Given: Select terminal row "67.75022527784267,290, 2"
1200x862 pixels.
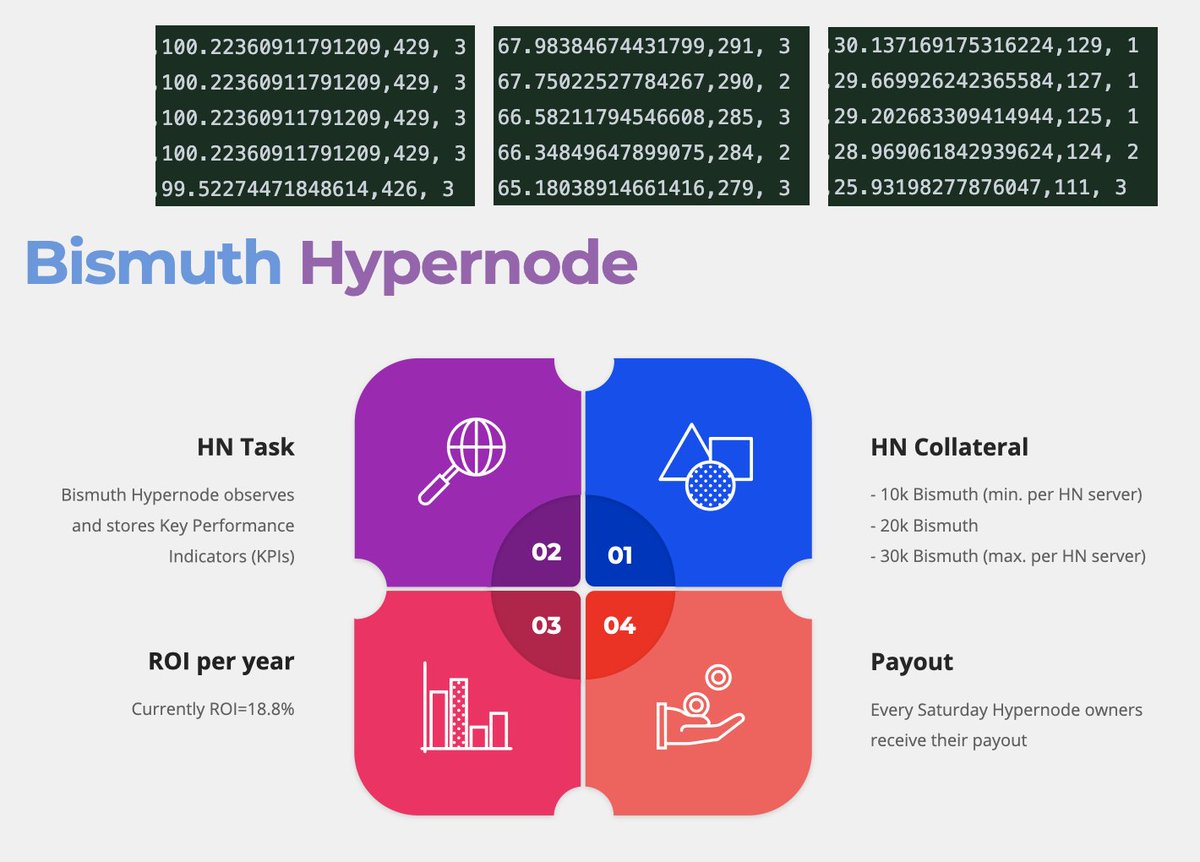Looking at the screenshot, I should (644, 81).
